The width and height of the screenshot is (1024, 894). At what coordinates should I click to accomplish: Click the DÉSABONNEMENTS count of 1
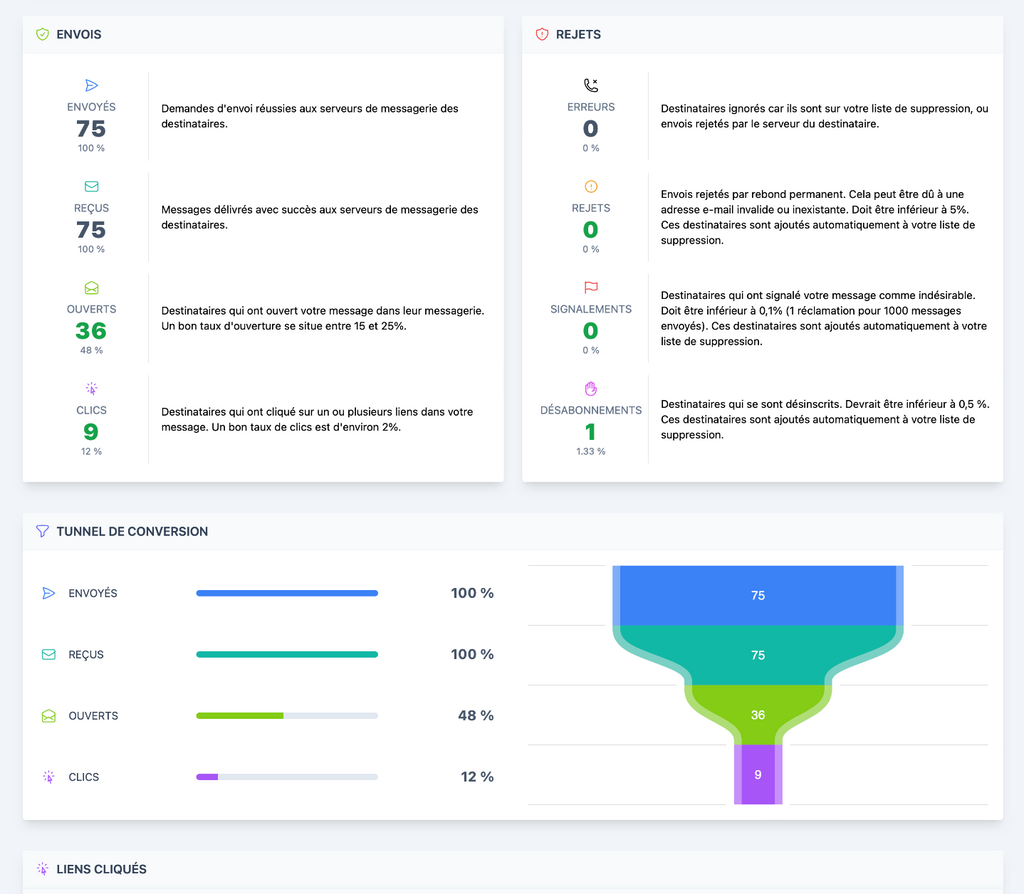pyautogui.click(x=590, y=432)
